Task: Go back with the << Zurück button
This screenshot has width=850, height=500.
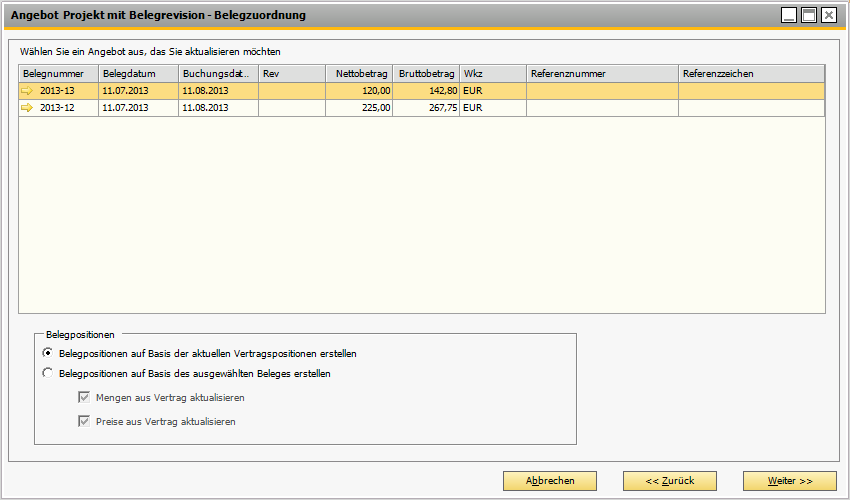Action: pos(670,481)
